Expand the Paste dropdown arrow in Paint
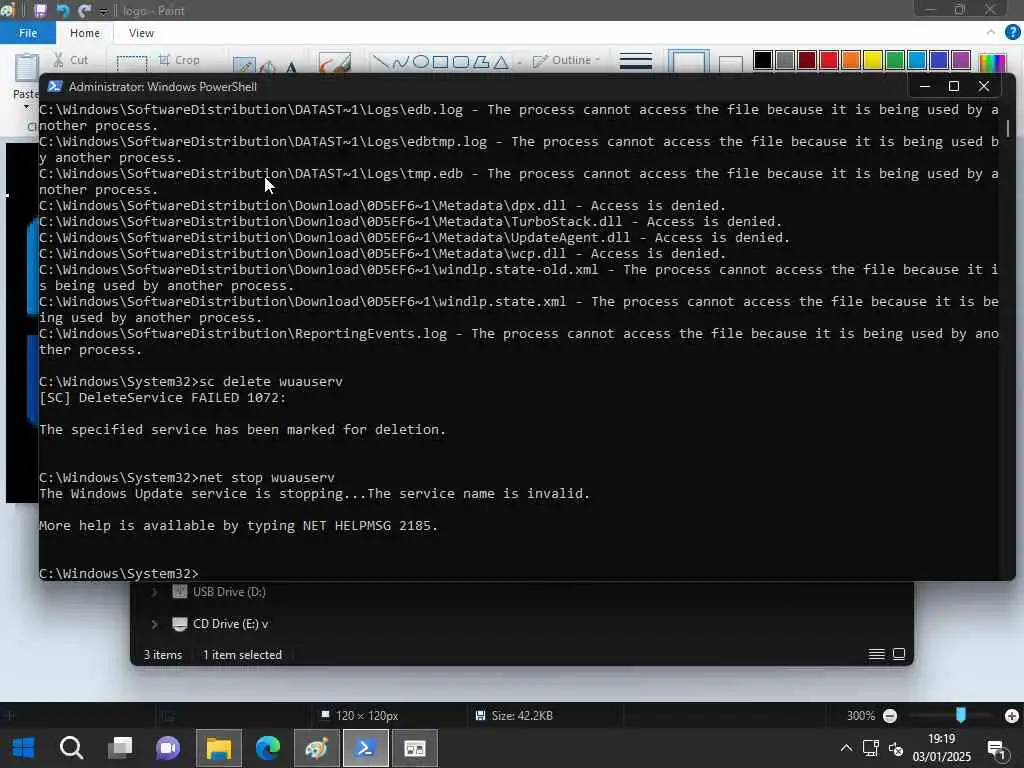 pos(27,106)
